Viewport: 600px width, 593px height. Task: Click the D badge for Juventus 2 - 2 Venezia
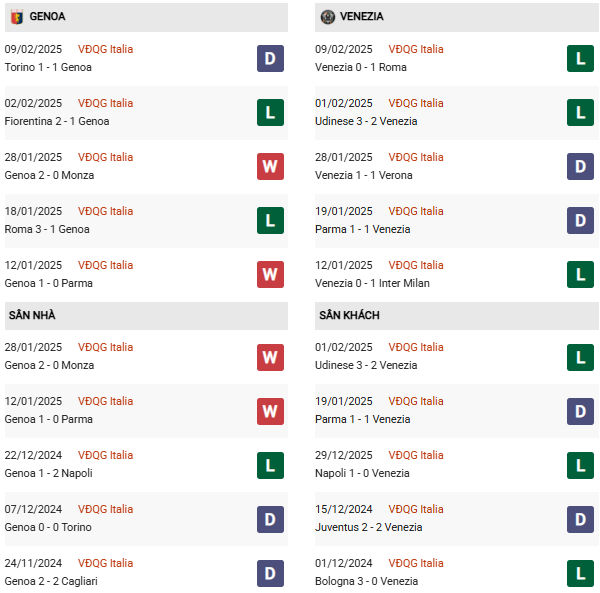point(580,518)
